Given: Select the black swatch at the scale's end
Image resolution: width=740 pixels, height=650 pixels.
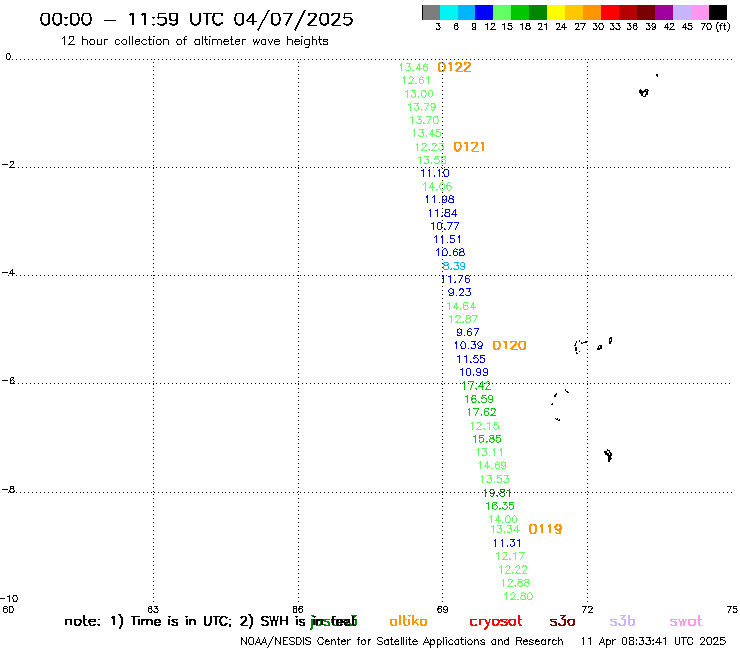Looking at the screenshot, I should click(x=717, y=12).
